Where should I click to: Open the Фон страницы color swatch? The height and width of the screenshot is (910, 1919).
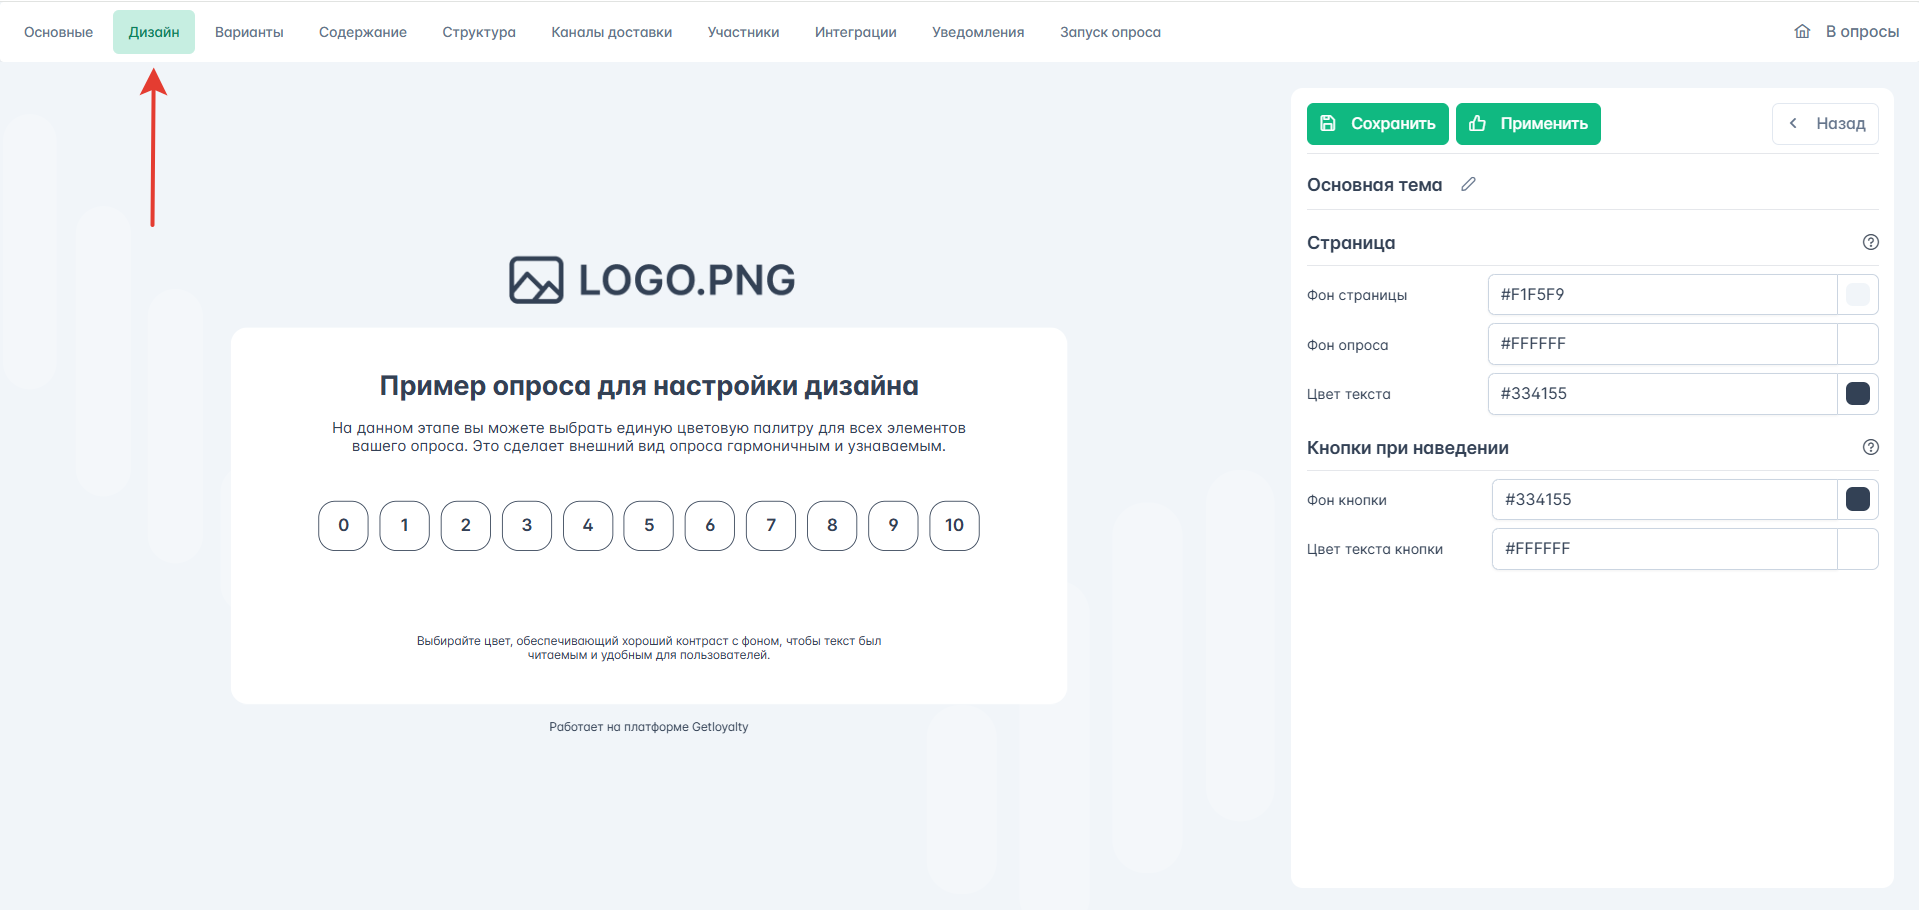point(1858,295)
